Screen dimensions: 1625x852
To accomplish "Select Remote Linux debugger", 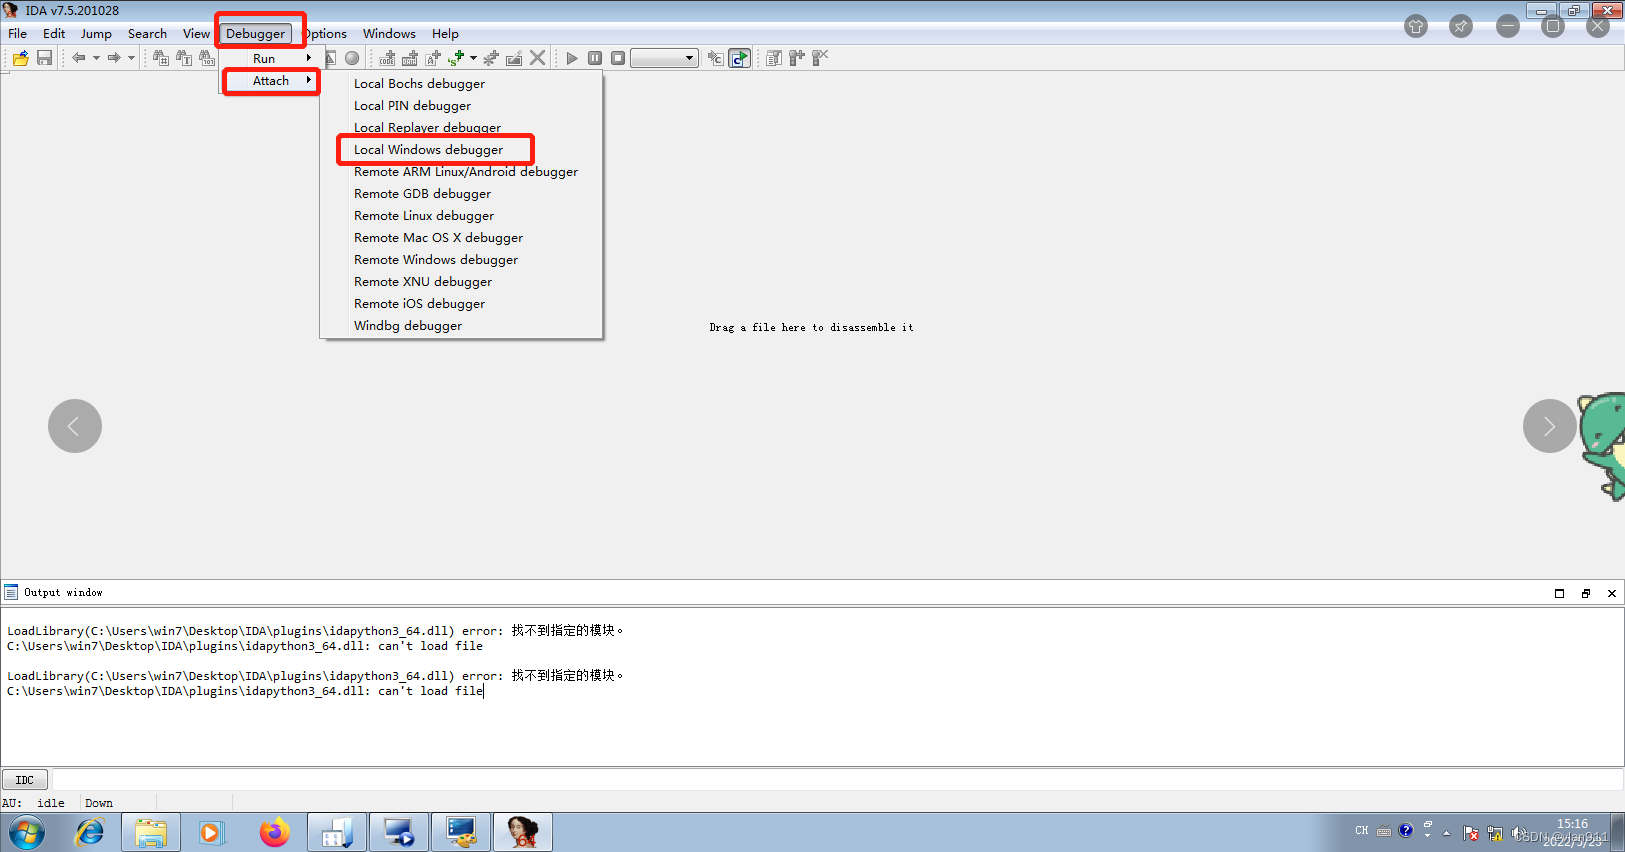I will [x=461, y=215].
